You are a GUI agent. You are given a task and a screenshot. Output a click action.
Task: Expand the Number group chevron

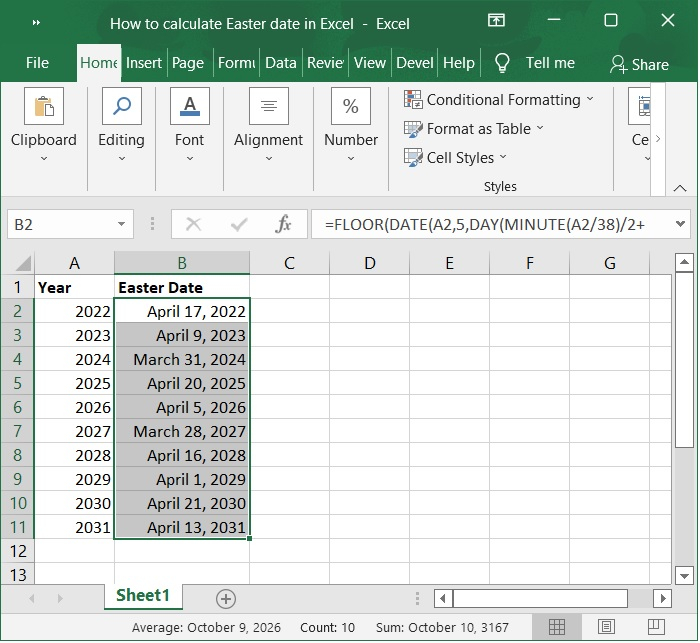pyautogui.click(x=351, y=159)
